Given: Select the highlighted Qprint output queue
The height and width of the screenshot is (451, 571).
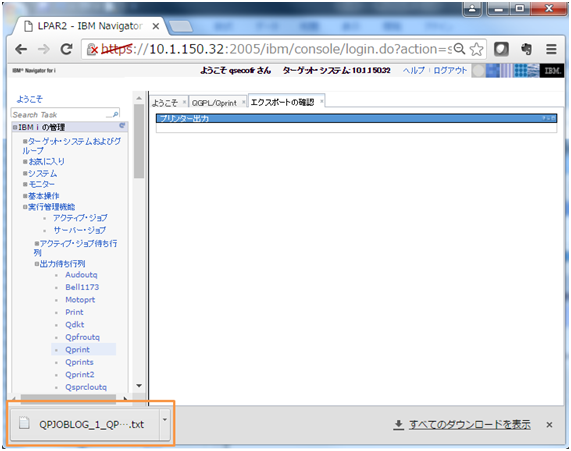Looking at the screenshot, I should 77,349.
